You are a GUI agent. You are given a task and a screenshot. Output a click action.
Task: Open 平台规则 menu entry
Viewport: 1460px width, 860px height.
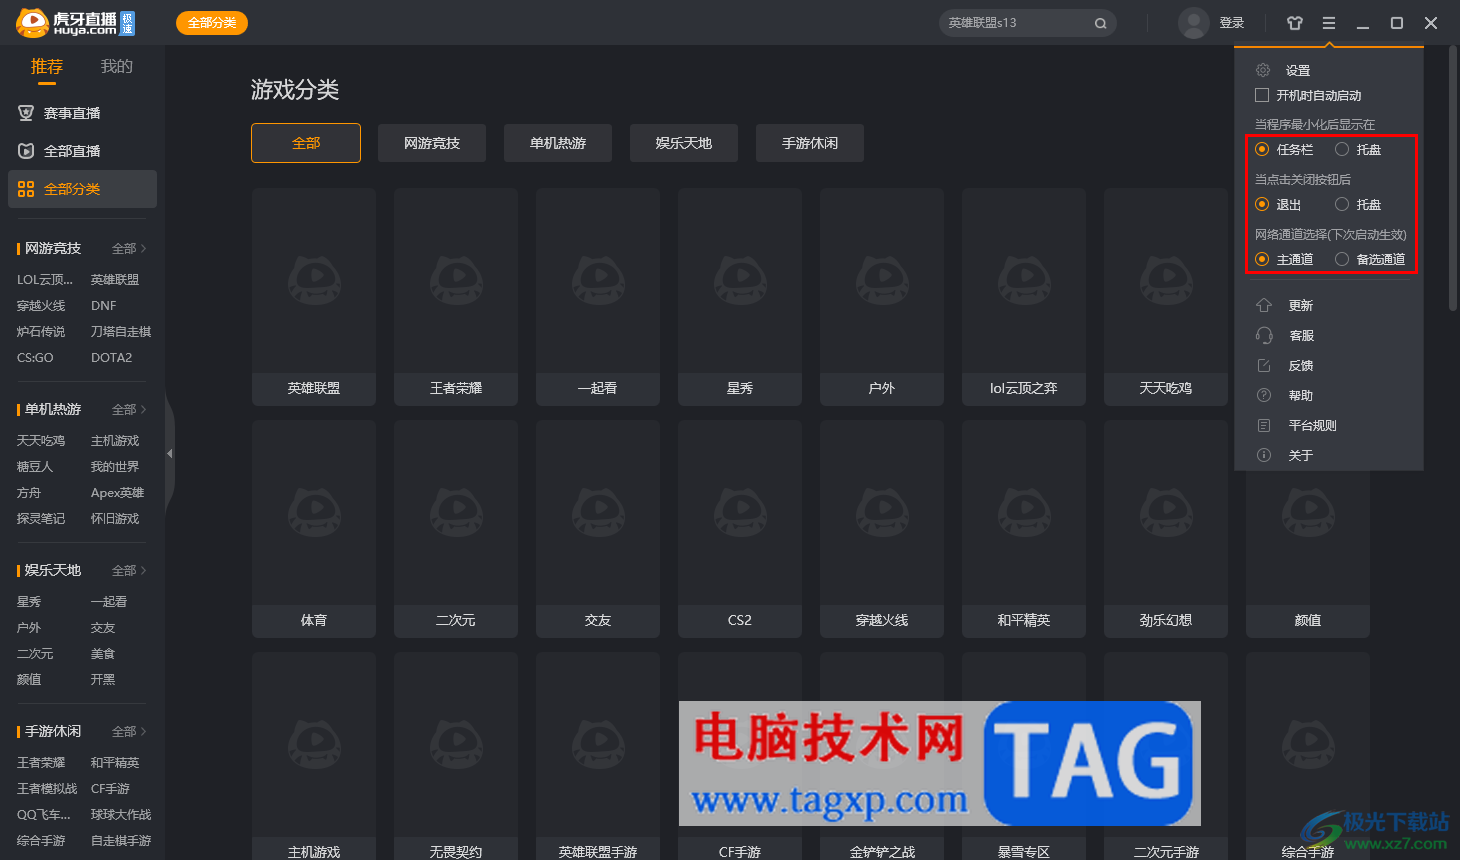point(1312,425)
